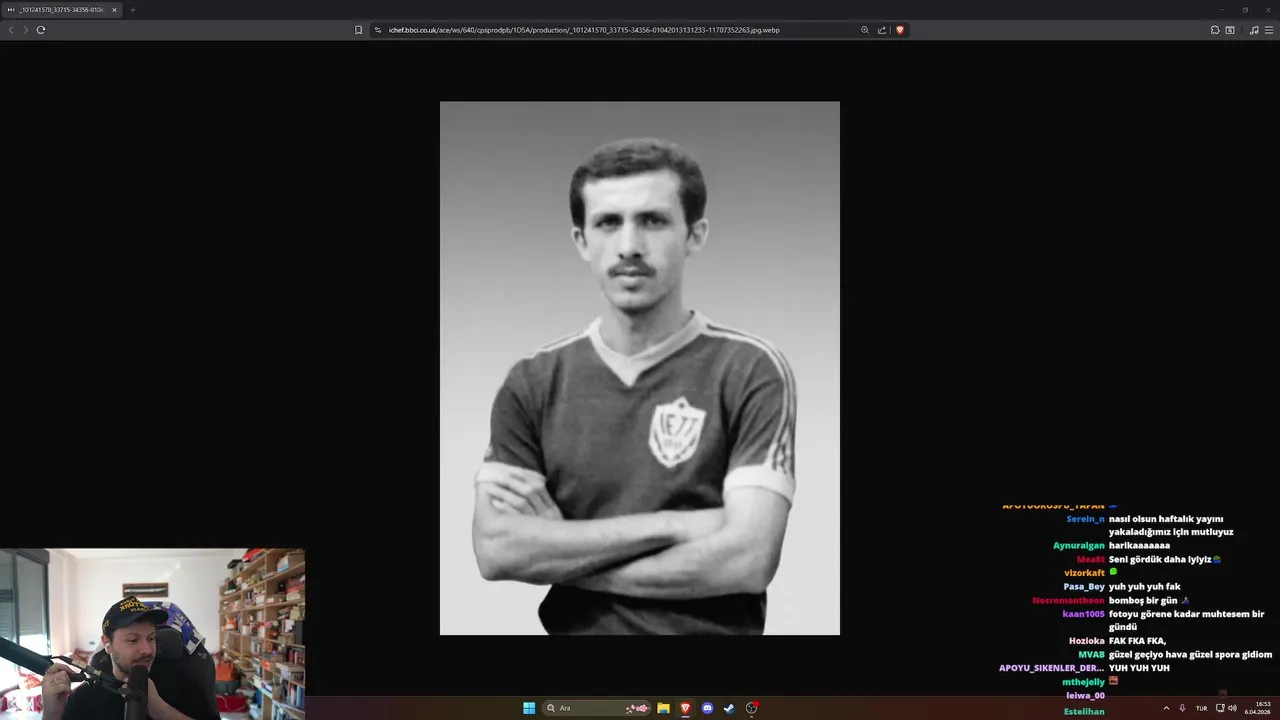Screen dimensions: 1280x720
Task: Select the _101241570_33715 tab
Action: [x=62, y=10]
